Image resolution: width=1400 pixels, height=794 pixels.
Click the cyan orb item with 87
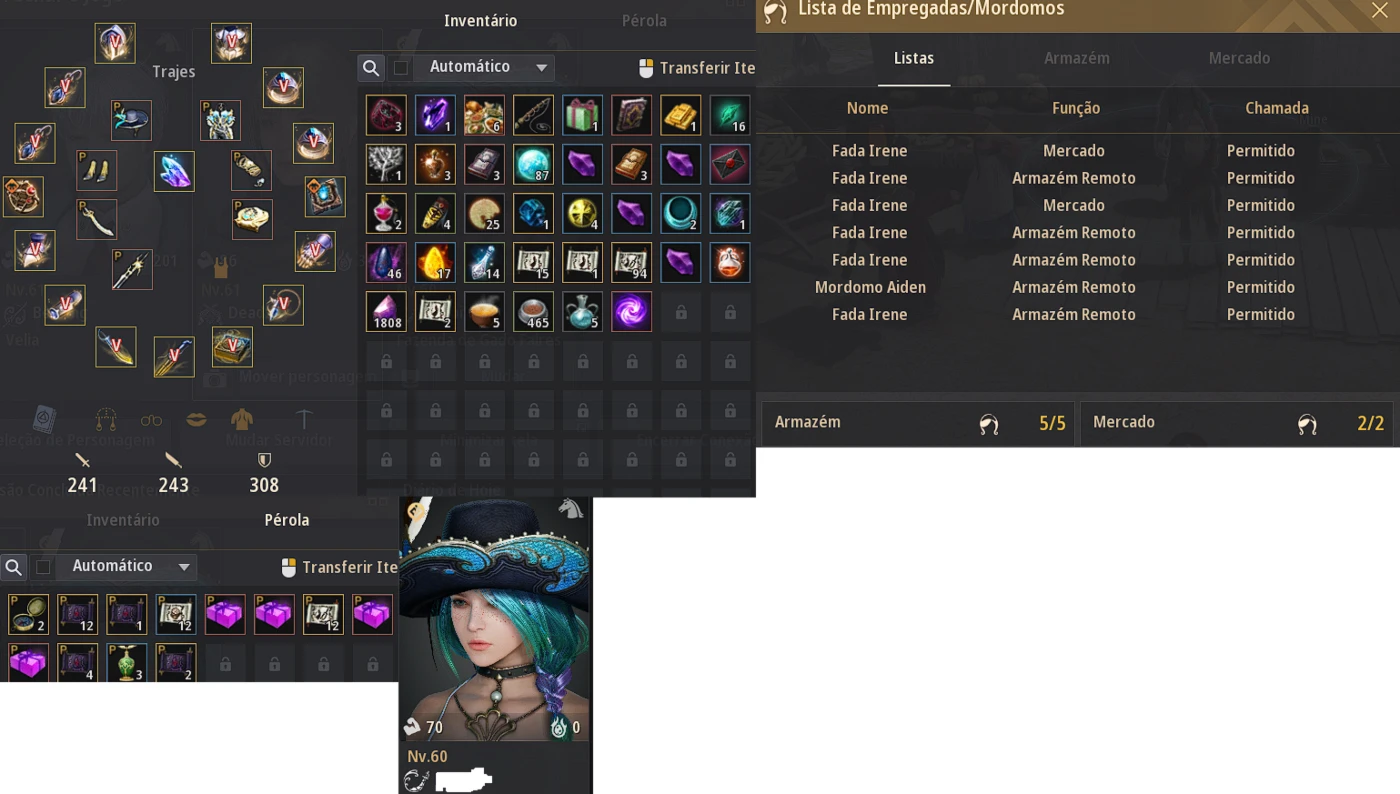533,164
